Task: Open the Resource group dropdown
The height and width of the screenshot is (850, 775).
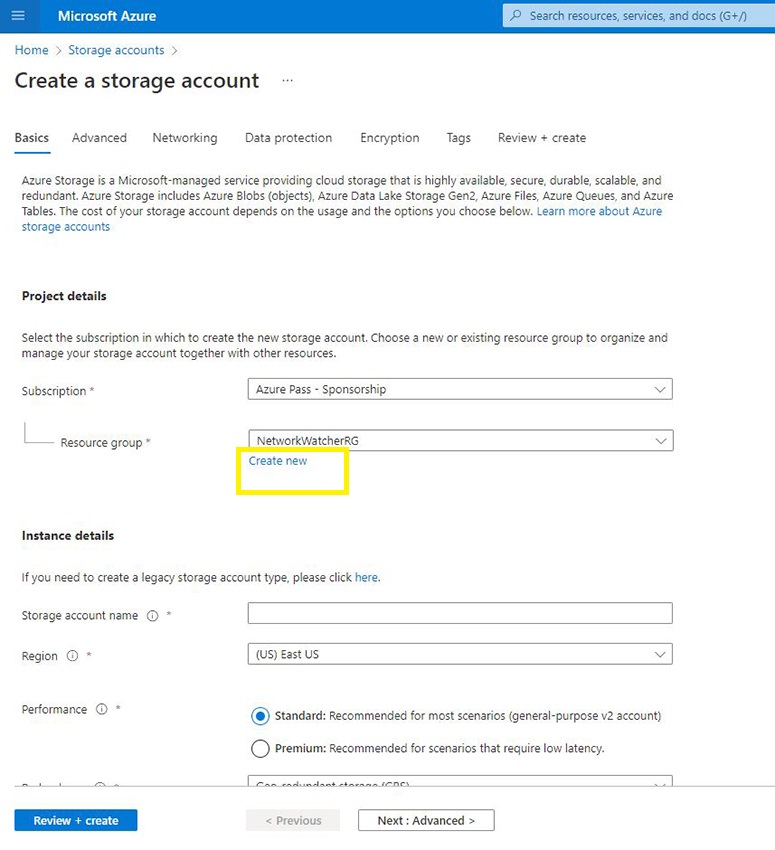Action: 459,440
